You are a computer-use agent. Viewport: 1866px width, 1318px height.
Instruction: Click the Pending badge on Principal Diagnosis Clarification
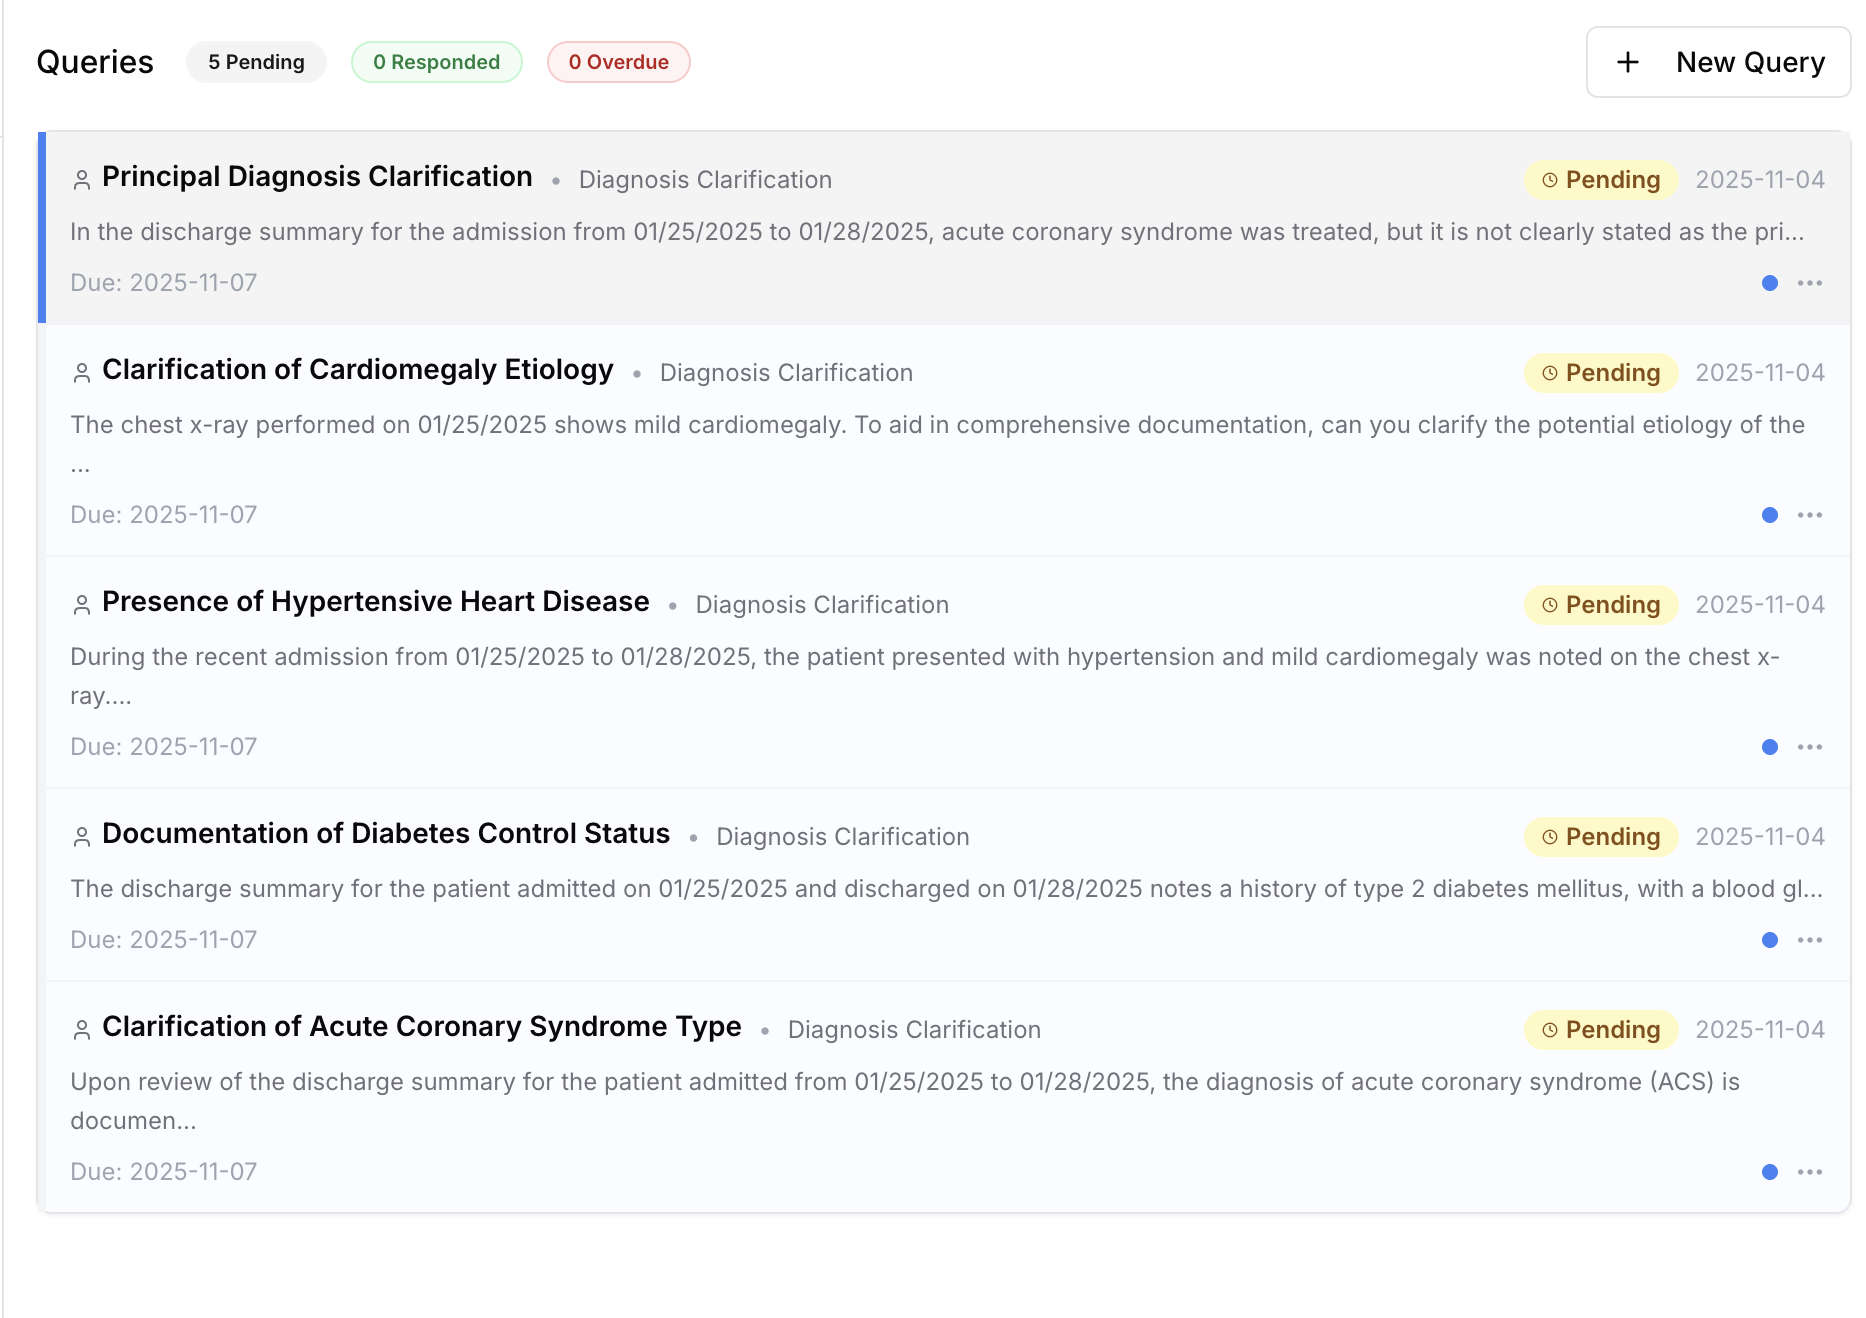[1600, 180]
